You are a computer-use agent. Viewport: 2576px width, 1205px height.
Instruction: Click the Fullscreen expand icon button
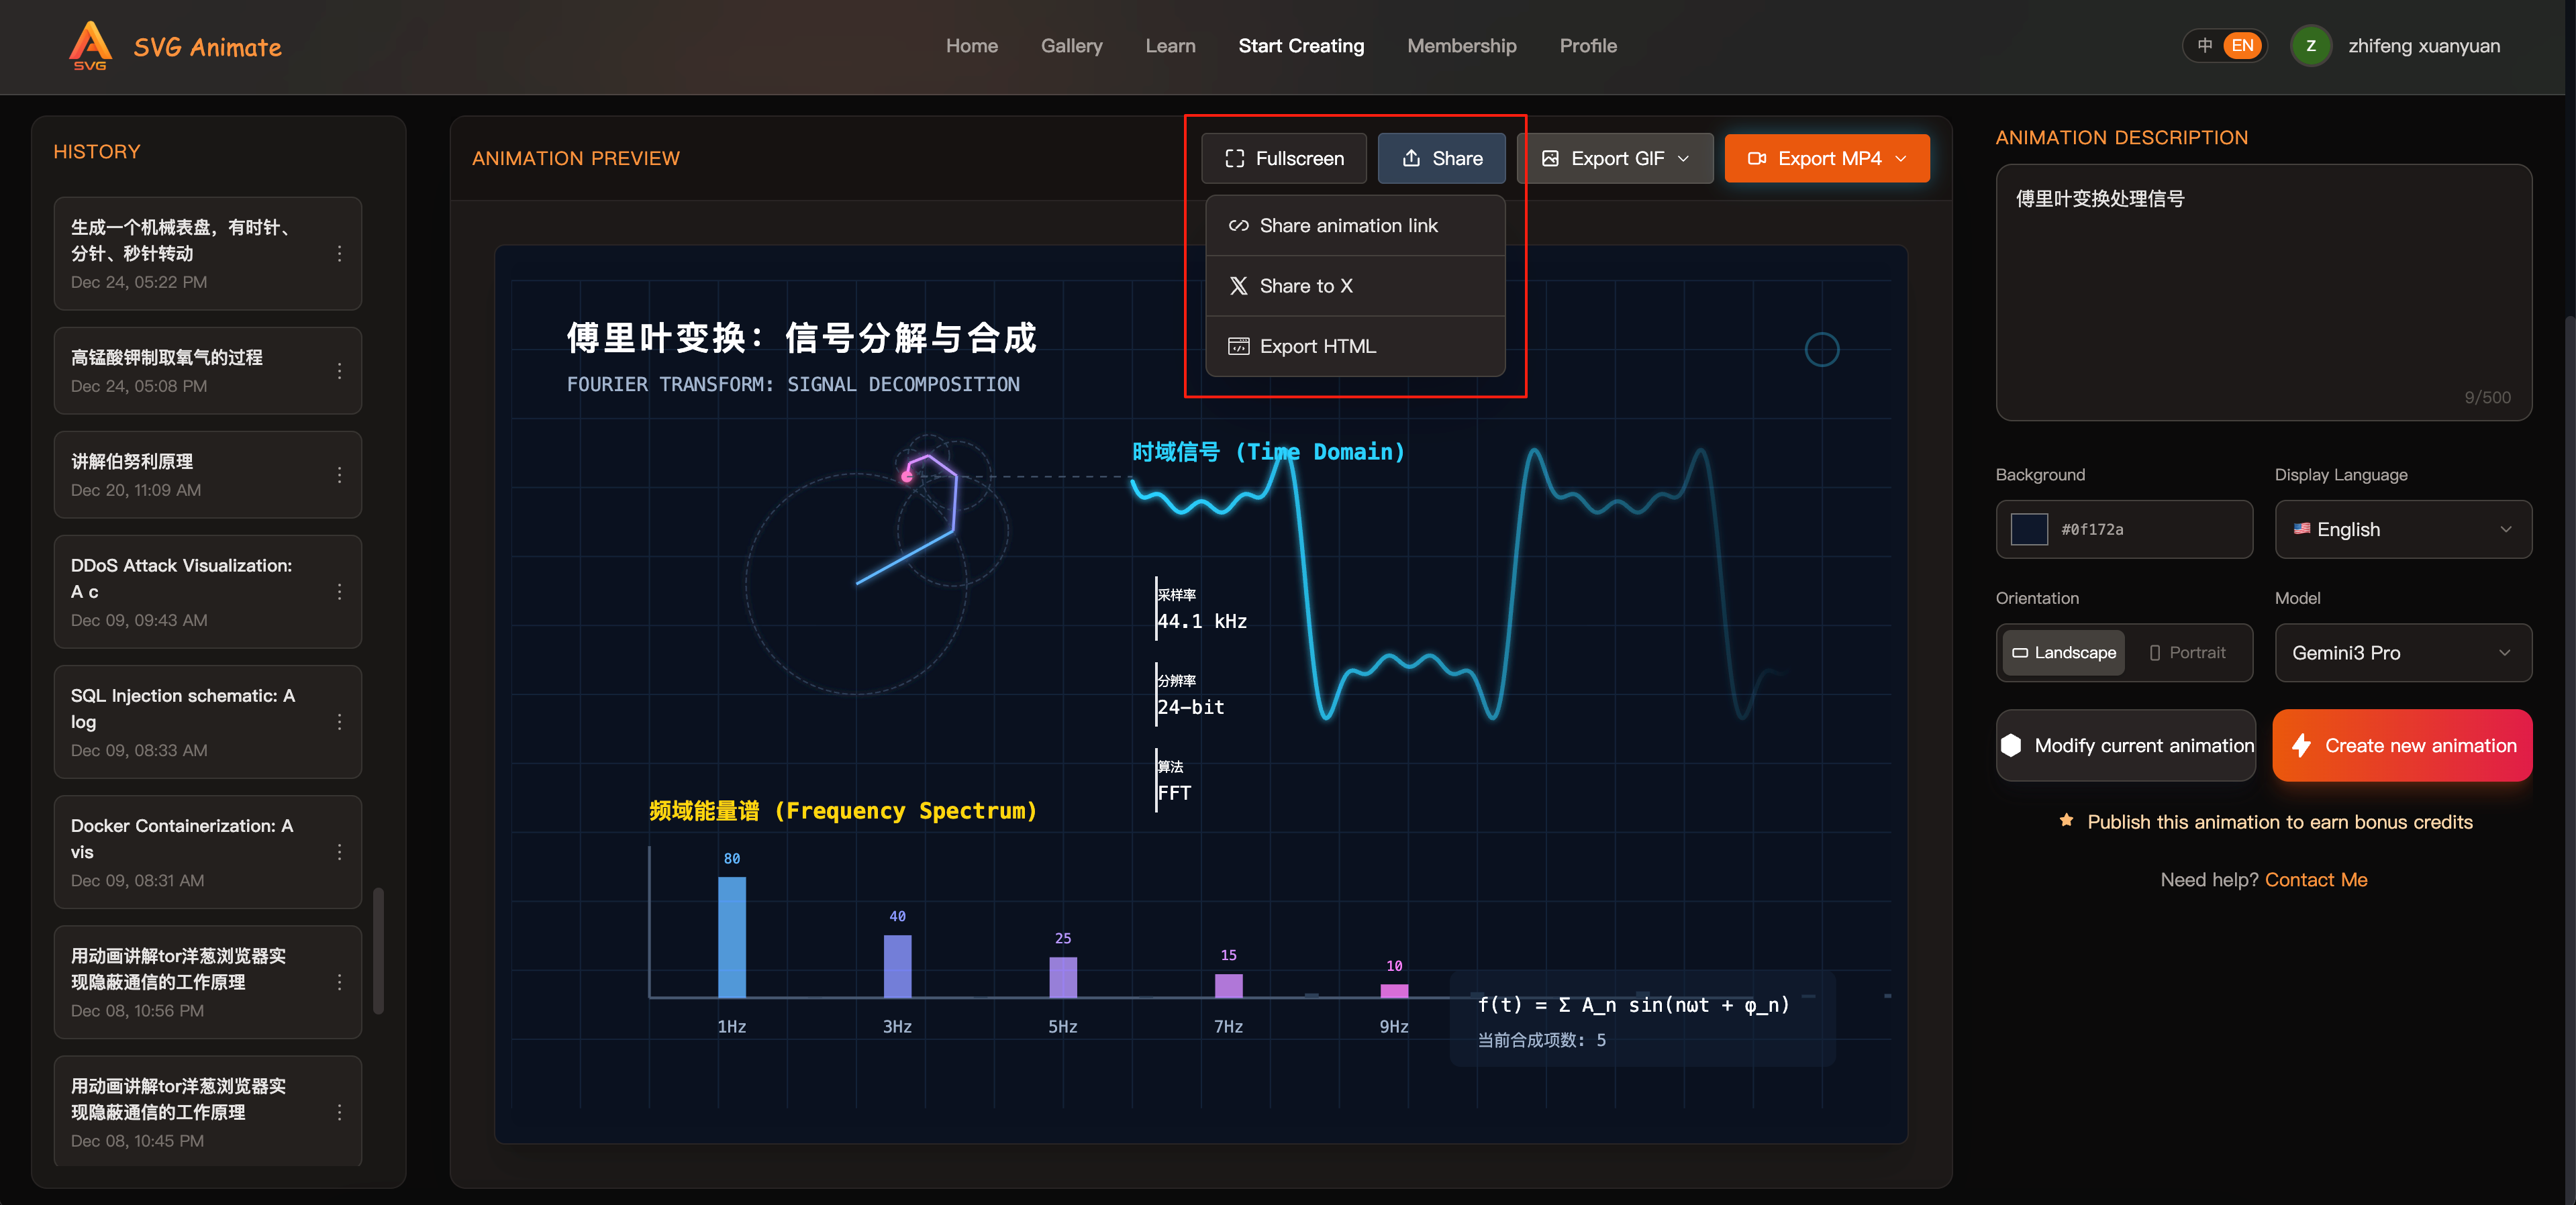(1235, 158)
